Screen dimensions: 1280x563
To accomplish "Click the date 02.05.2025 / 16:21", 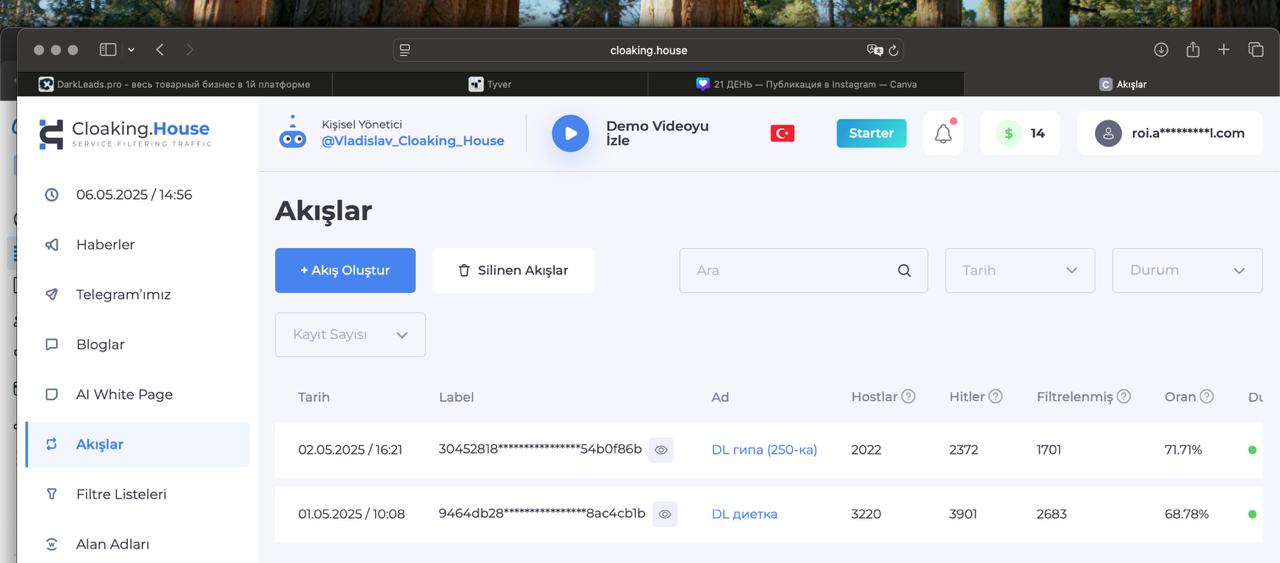I will click(x=350, y=450).
